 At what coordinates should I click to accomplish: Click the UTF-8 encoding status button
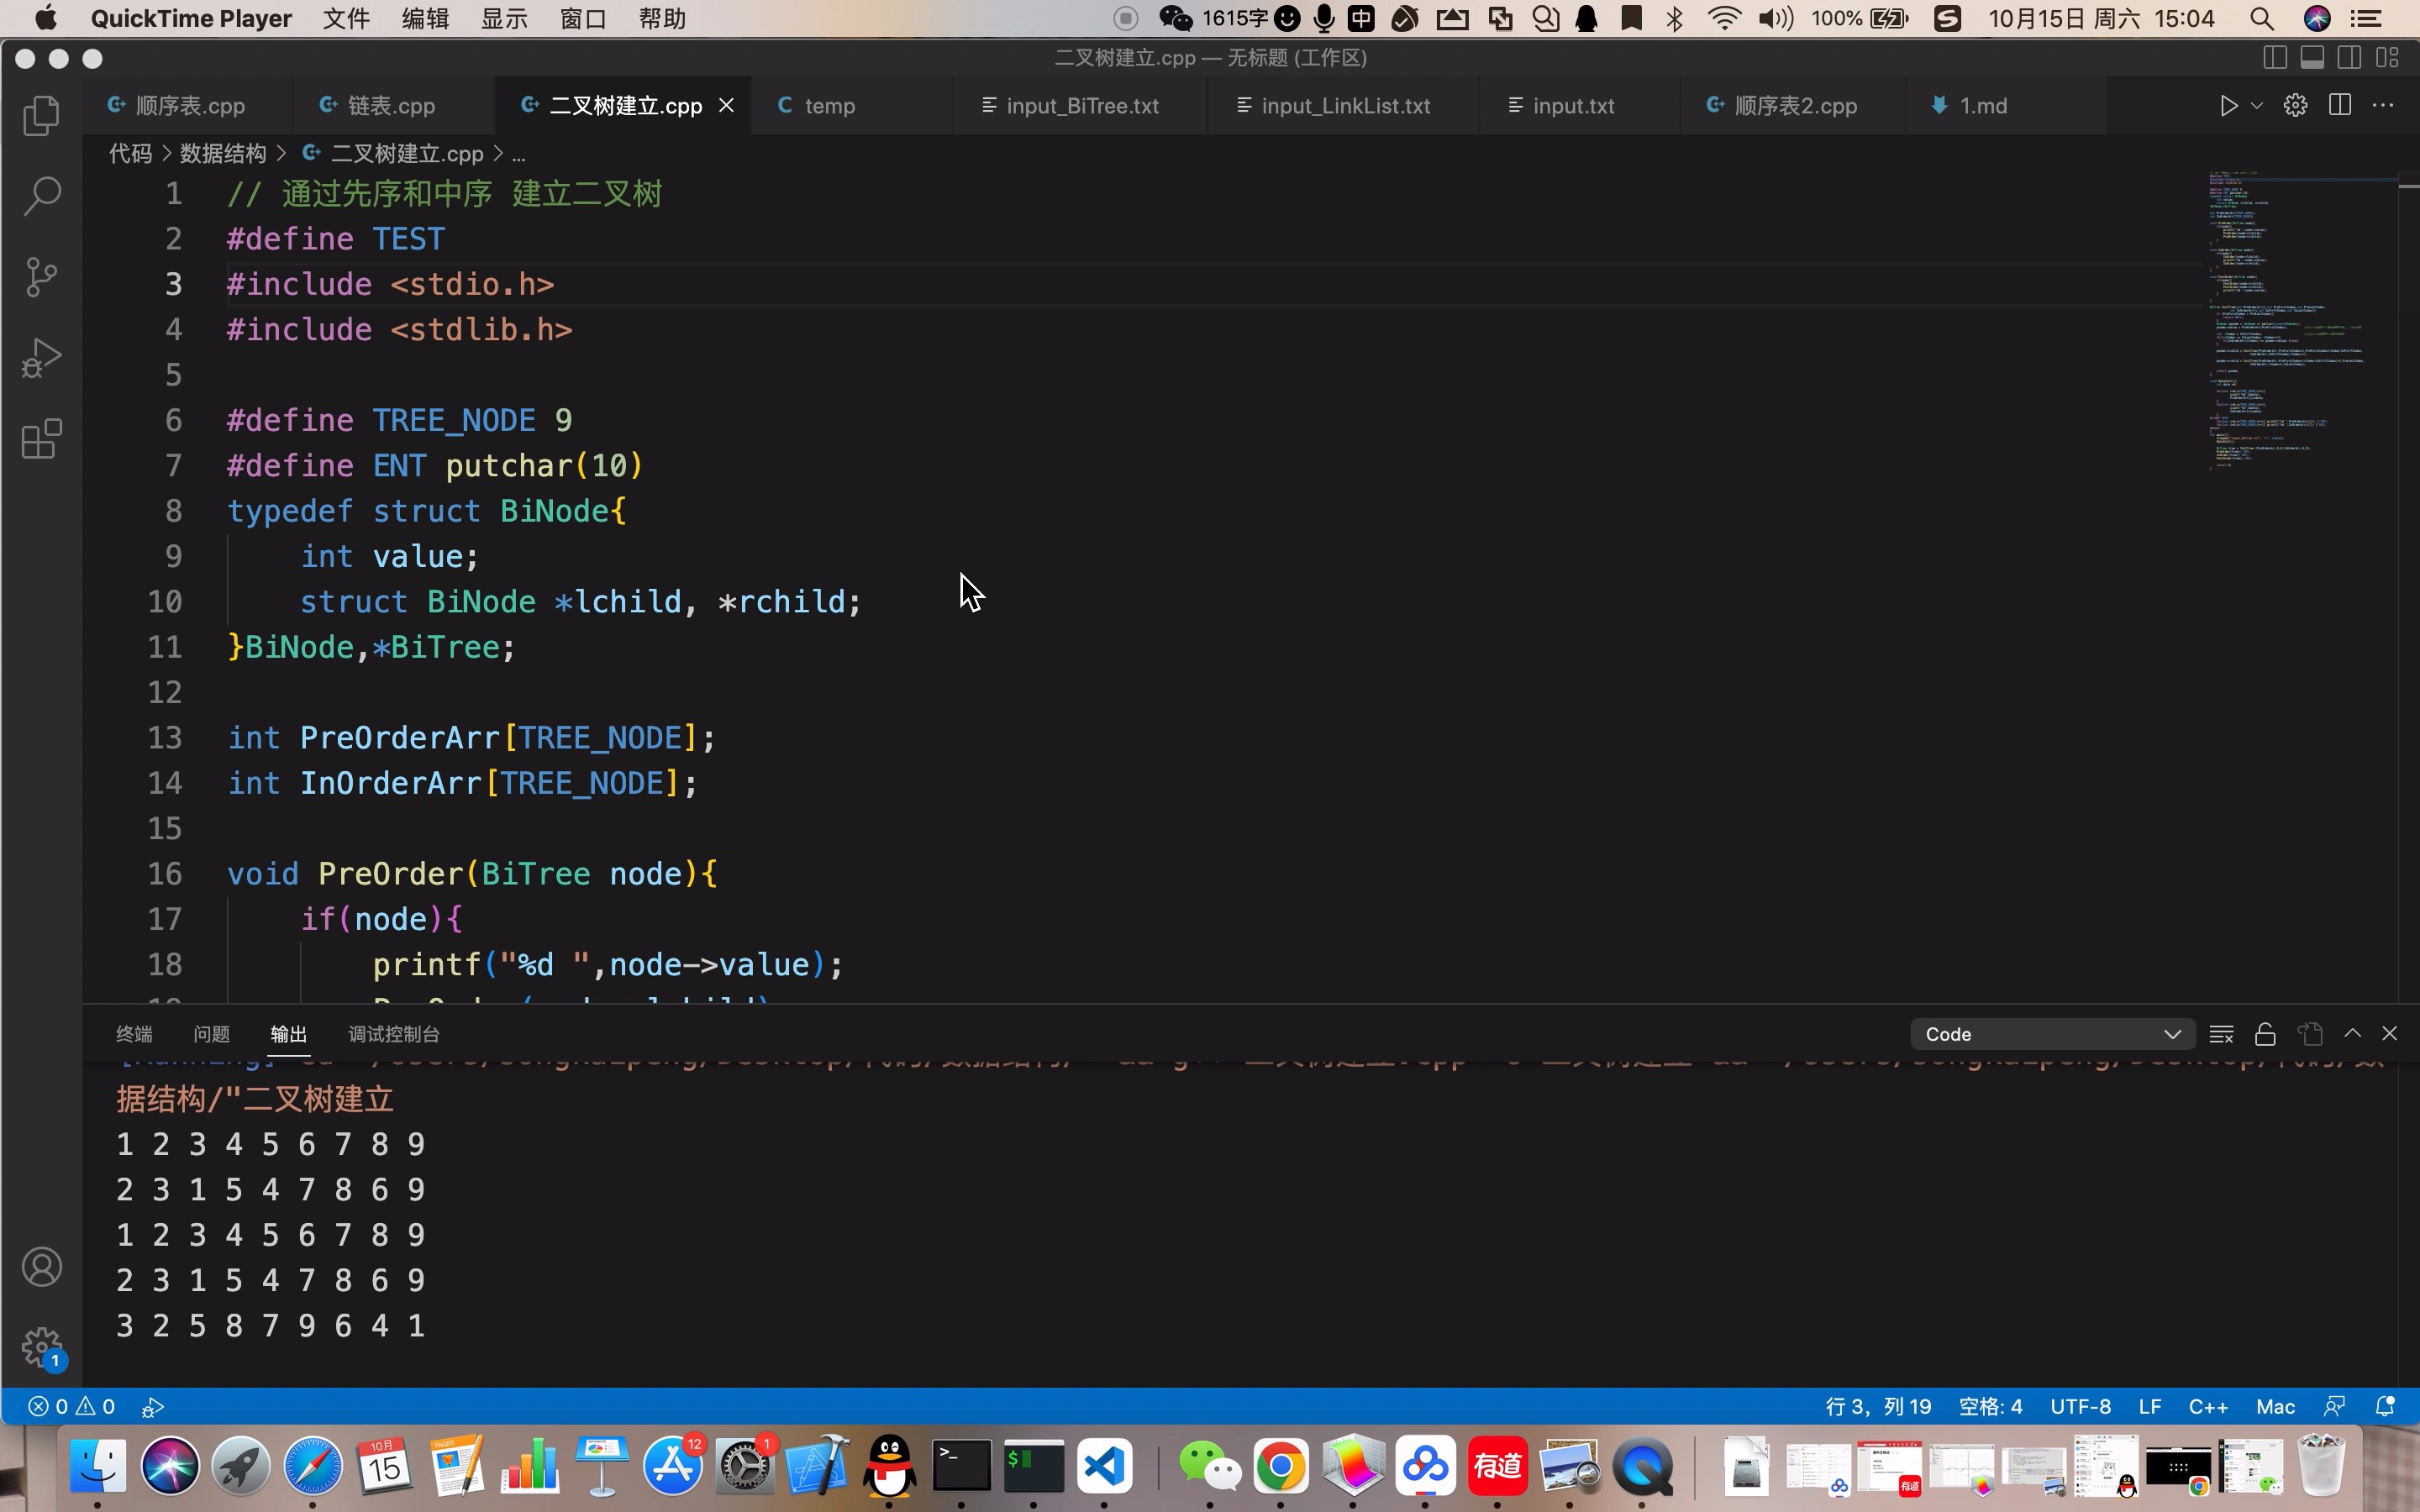2080,1406
